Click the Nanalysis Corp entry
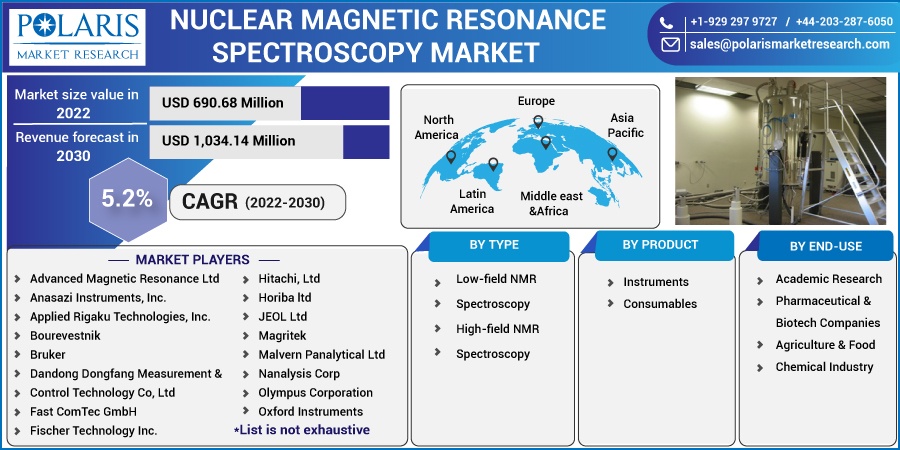Screen dimensions: 900x450 pyautogui.click(x=299, y=374)
